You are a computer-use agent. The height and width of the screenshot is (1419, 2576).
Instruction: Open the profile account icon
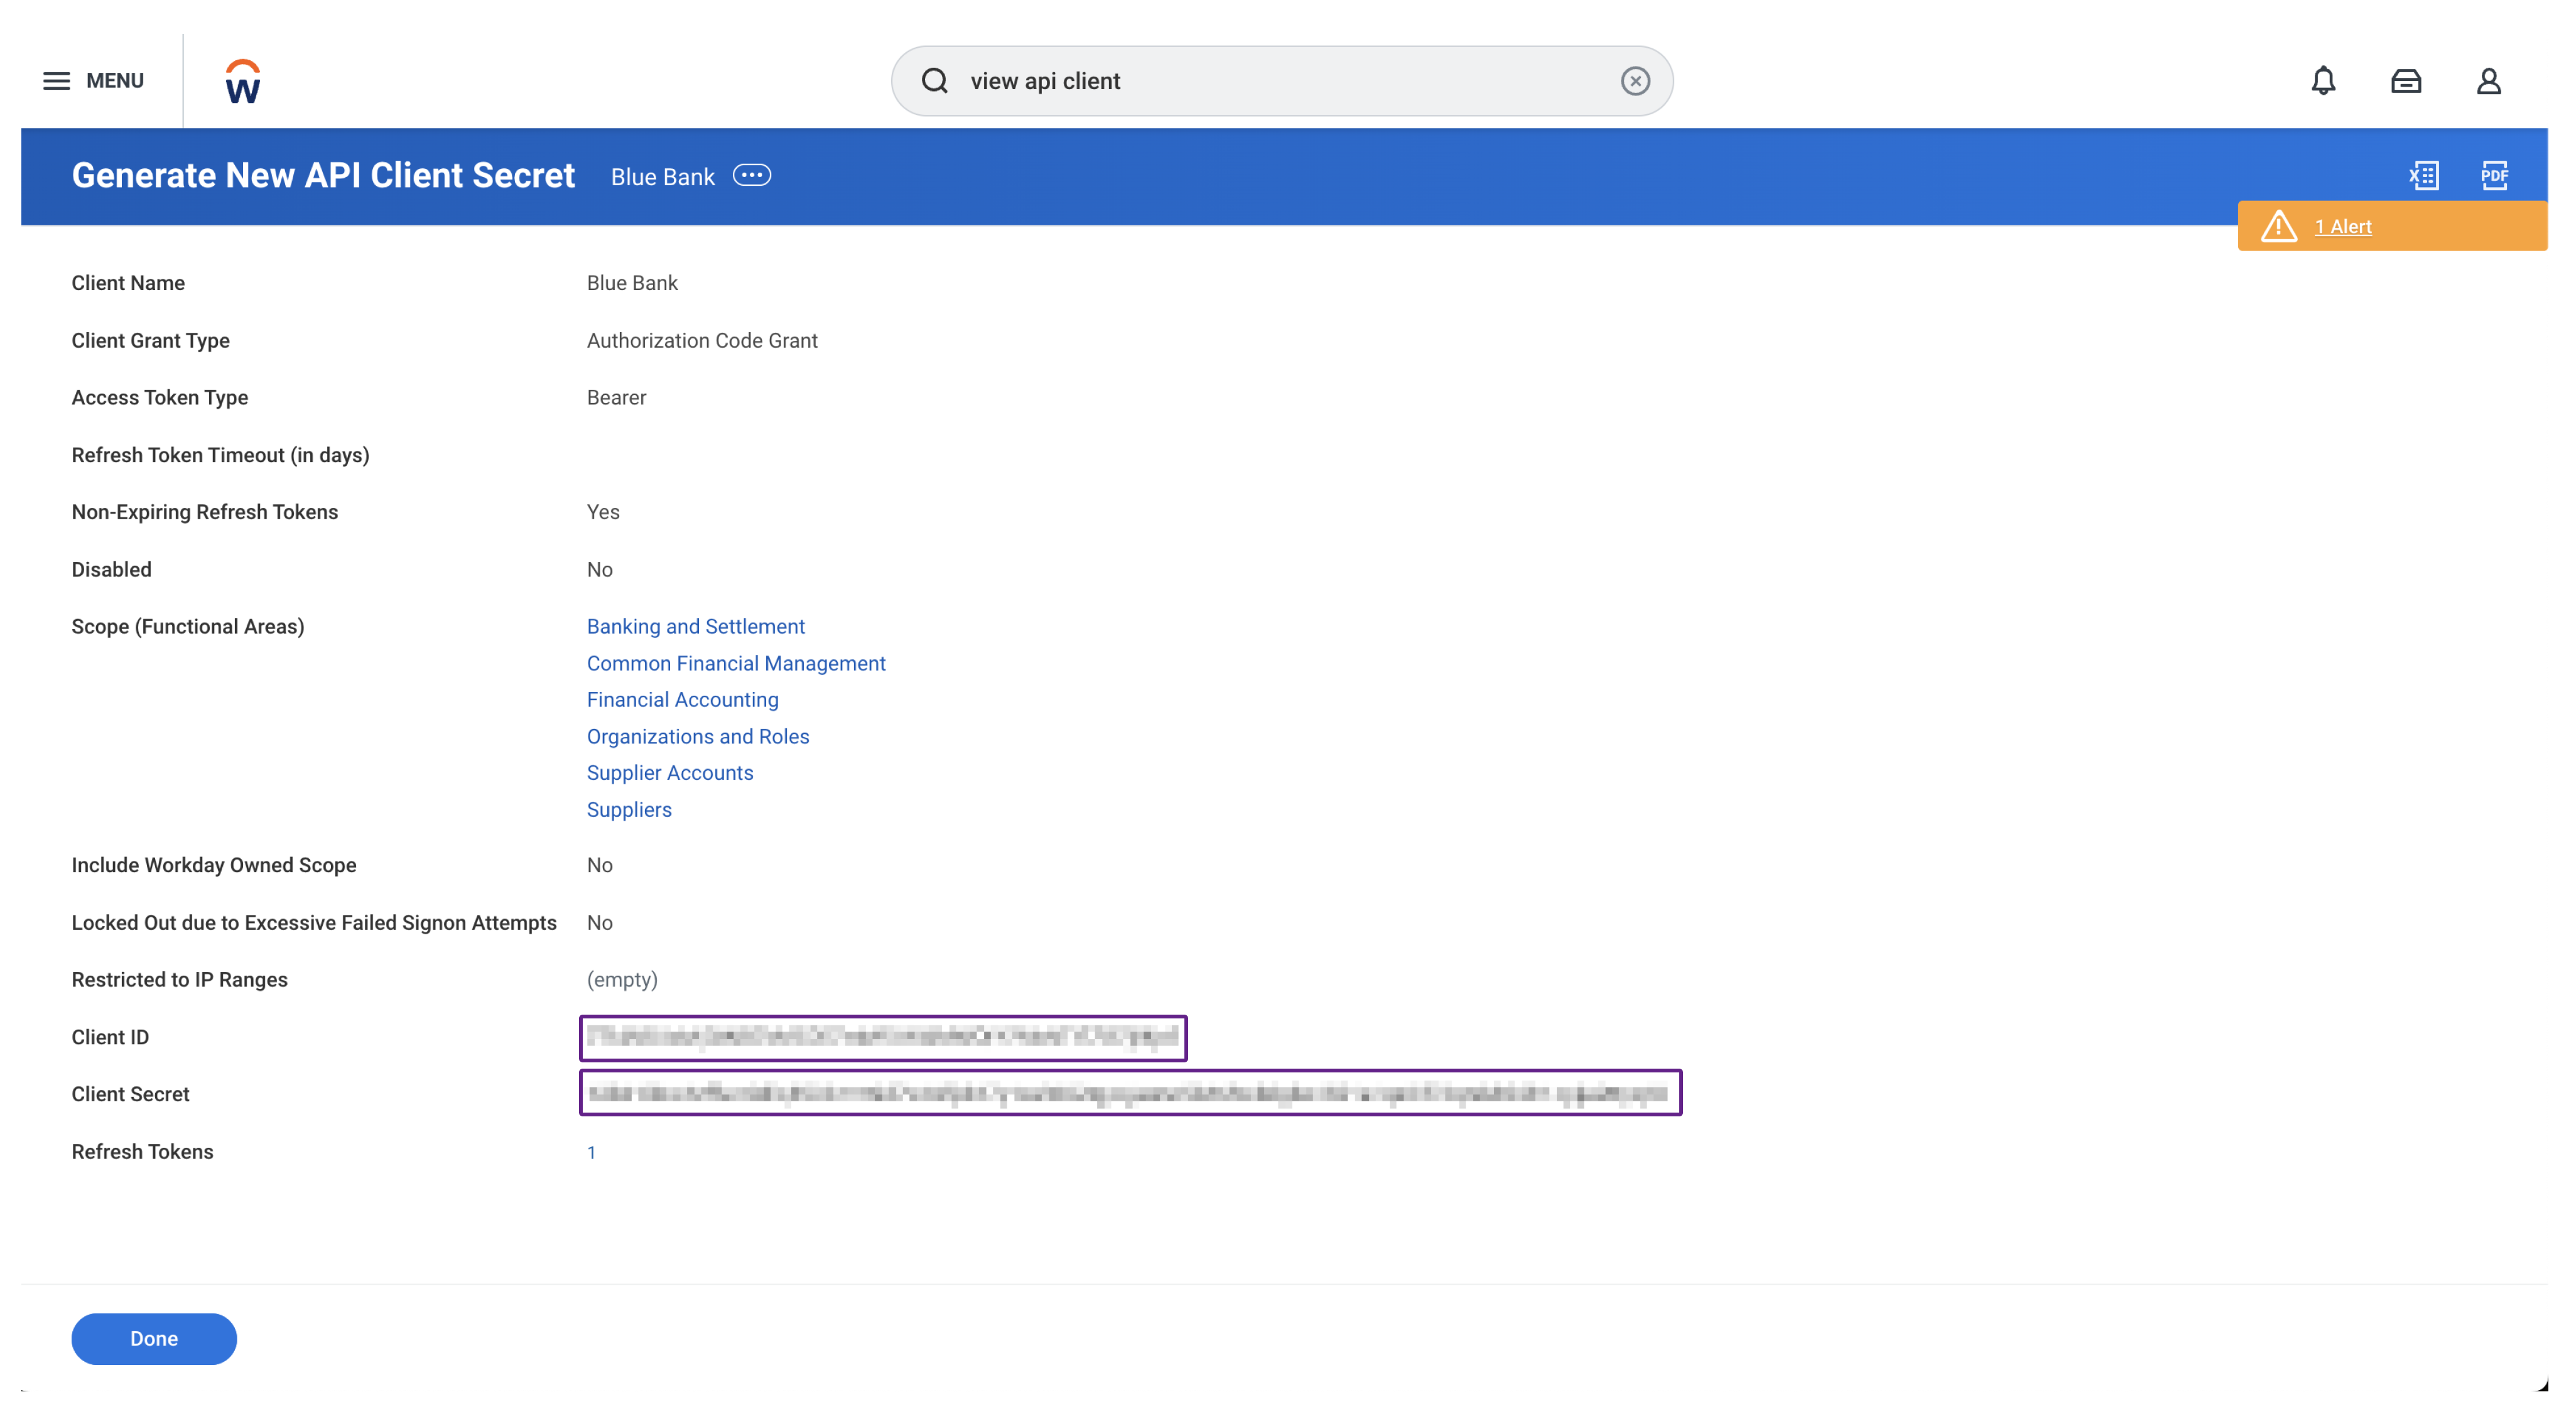[2489, 81]
